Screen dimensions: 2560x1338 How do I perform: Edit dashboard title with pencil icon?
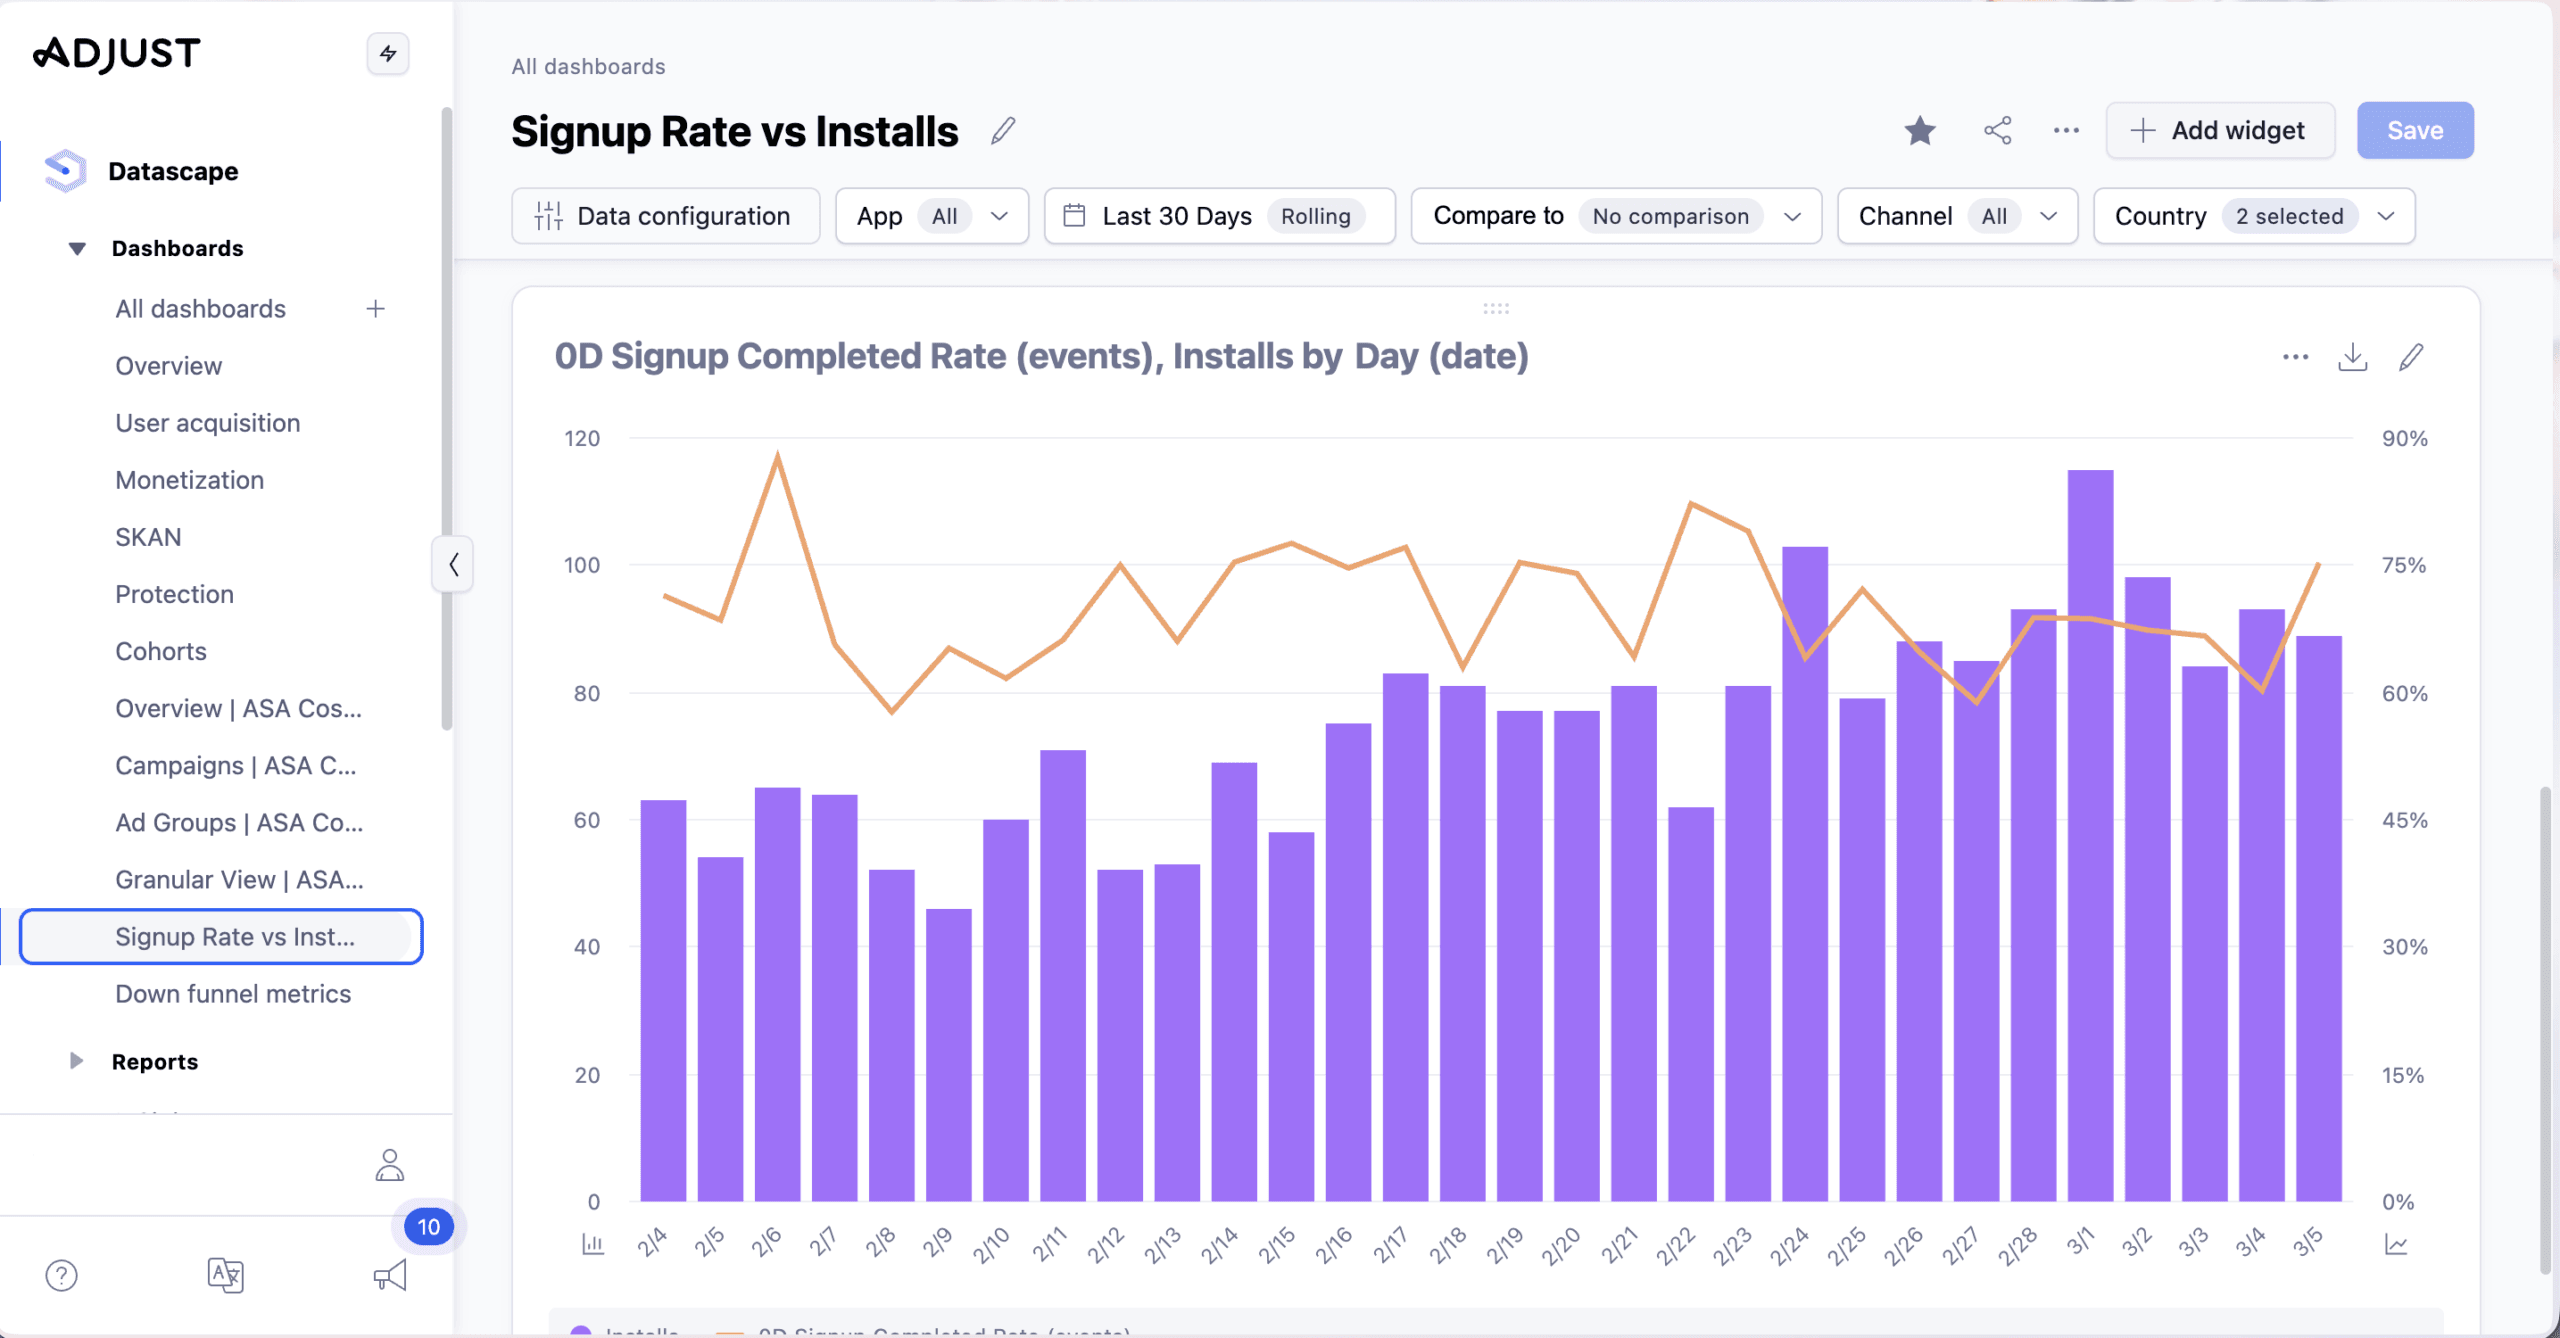click(1003, 131)
